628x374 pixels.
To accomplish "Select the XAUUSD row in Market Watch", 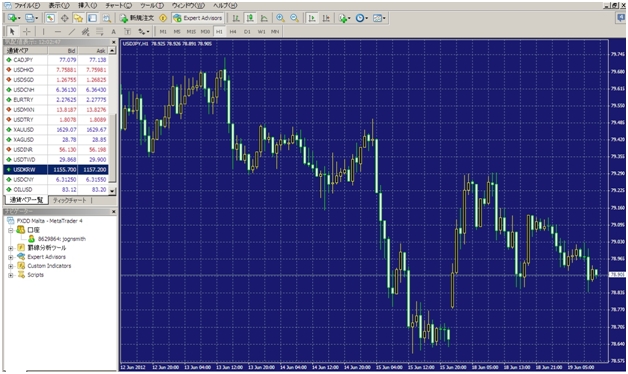I will 56,130.
